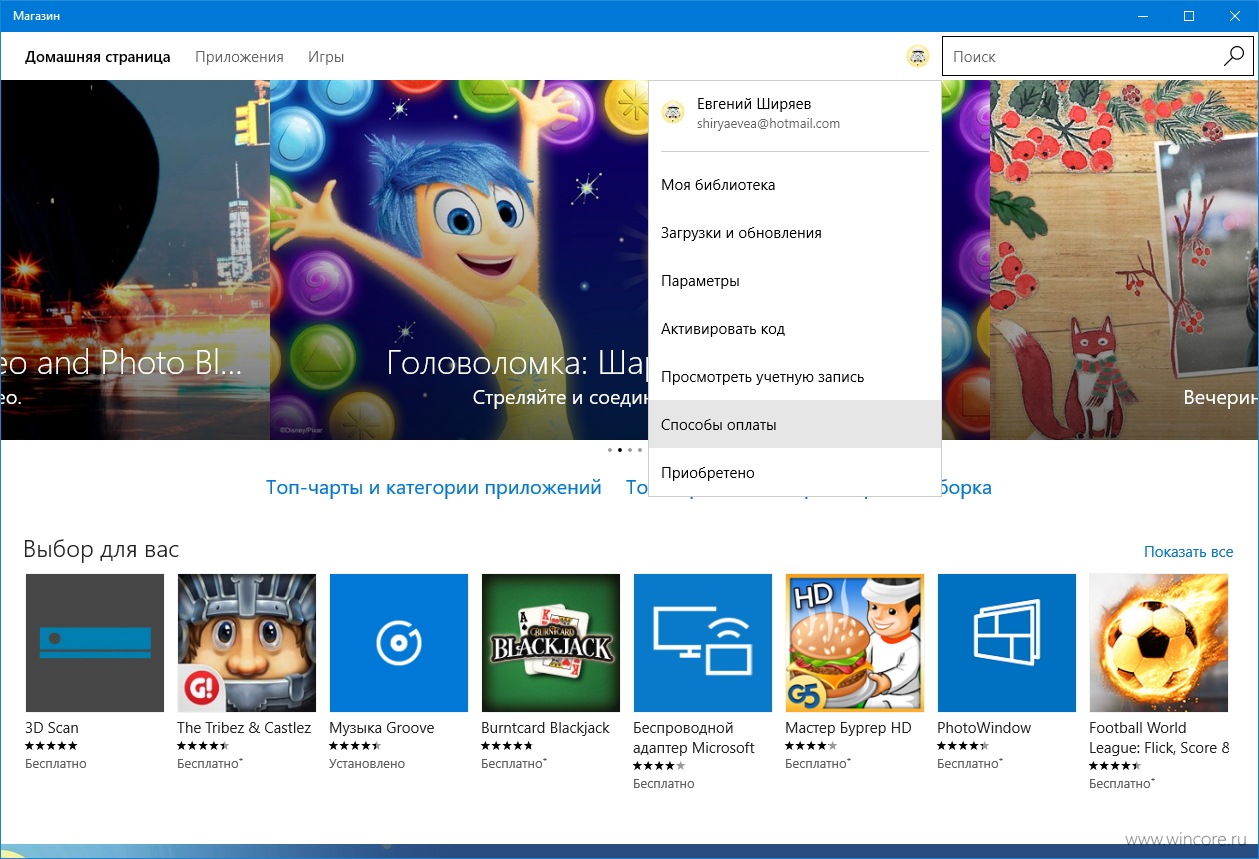Click The Tribez & Castlez title
1259x859 pixels.
[244, 728]
